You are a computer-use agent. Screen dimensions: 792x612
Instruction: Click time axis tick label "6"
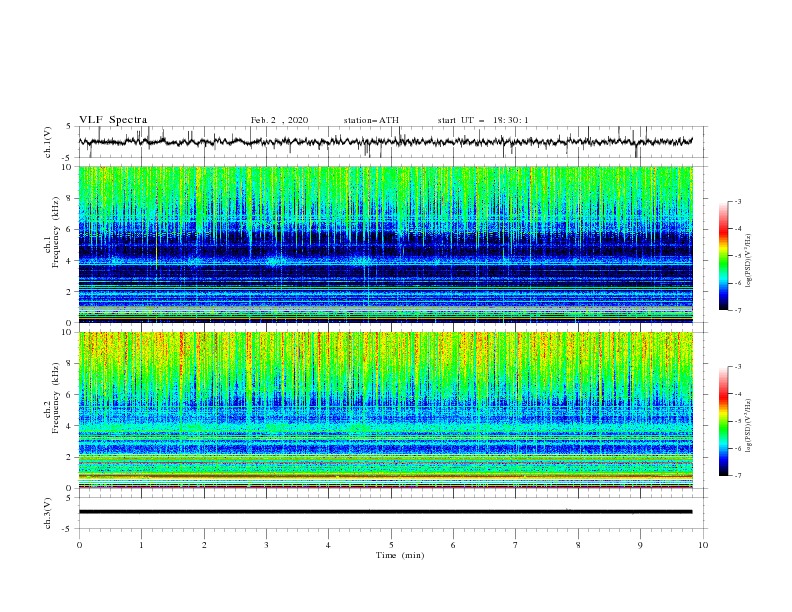point(453,545)
